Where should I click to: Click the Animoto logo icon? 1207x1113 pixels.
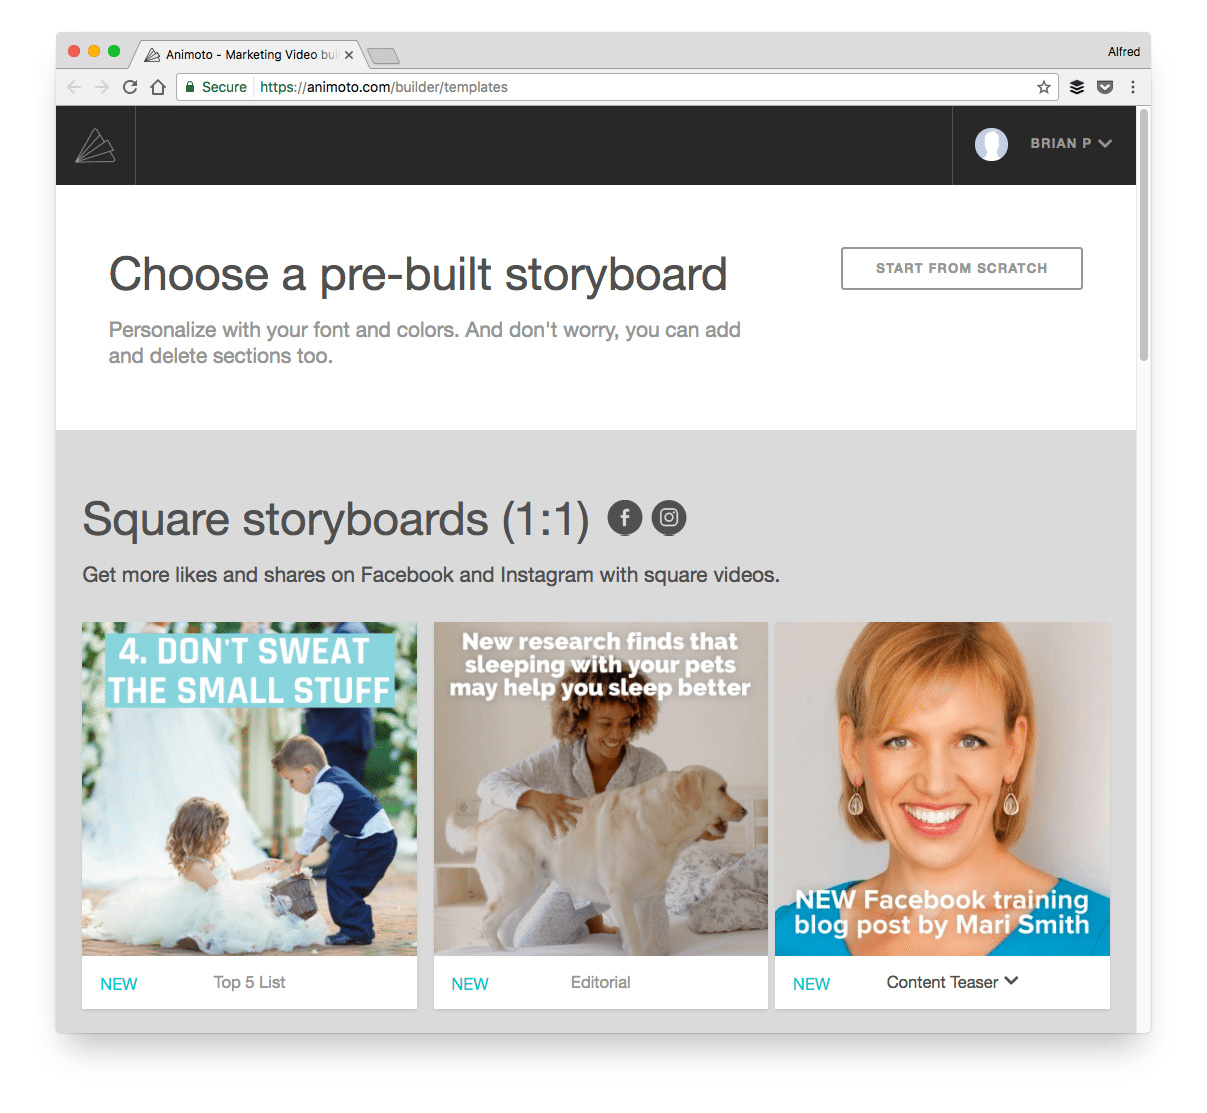(x=95, y=146)
